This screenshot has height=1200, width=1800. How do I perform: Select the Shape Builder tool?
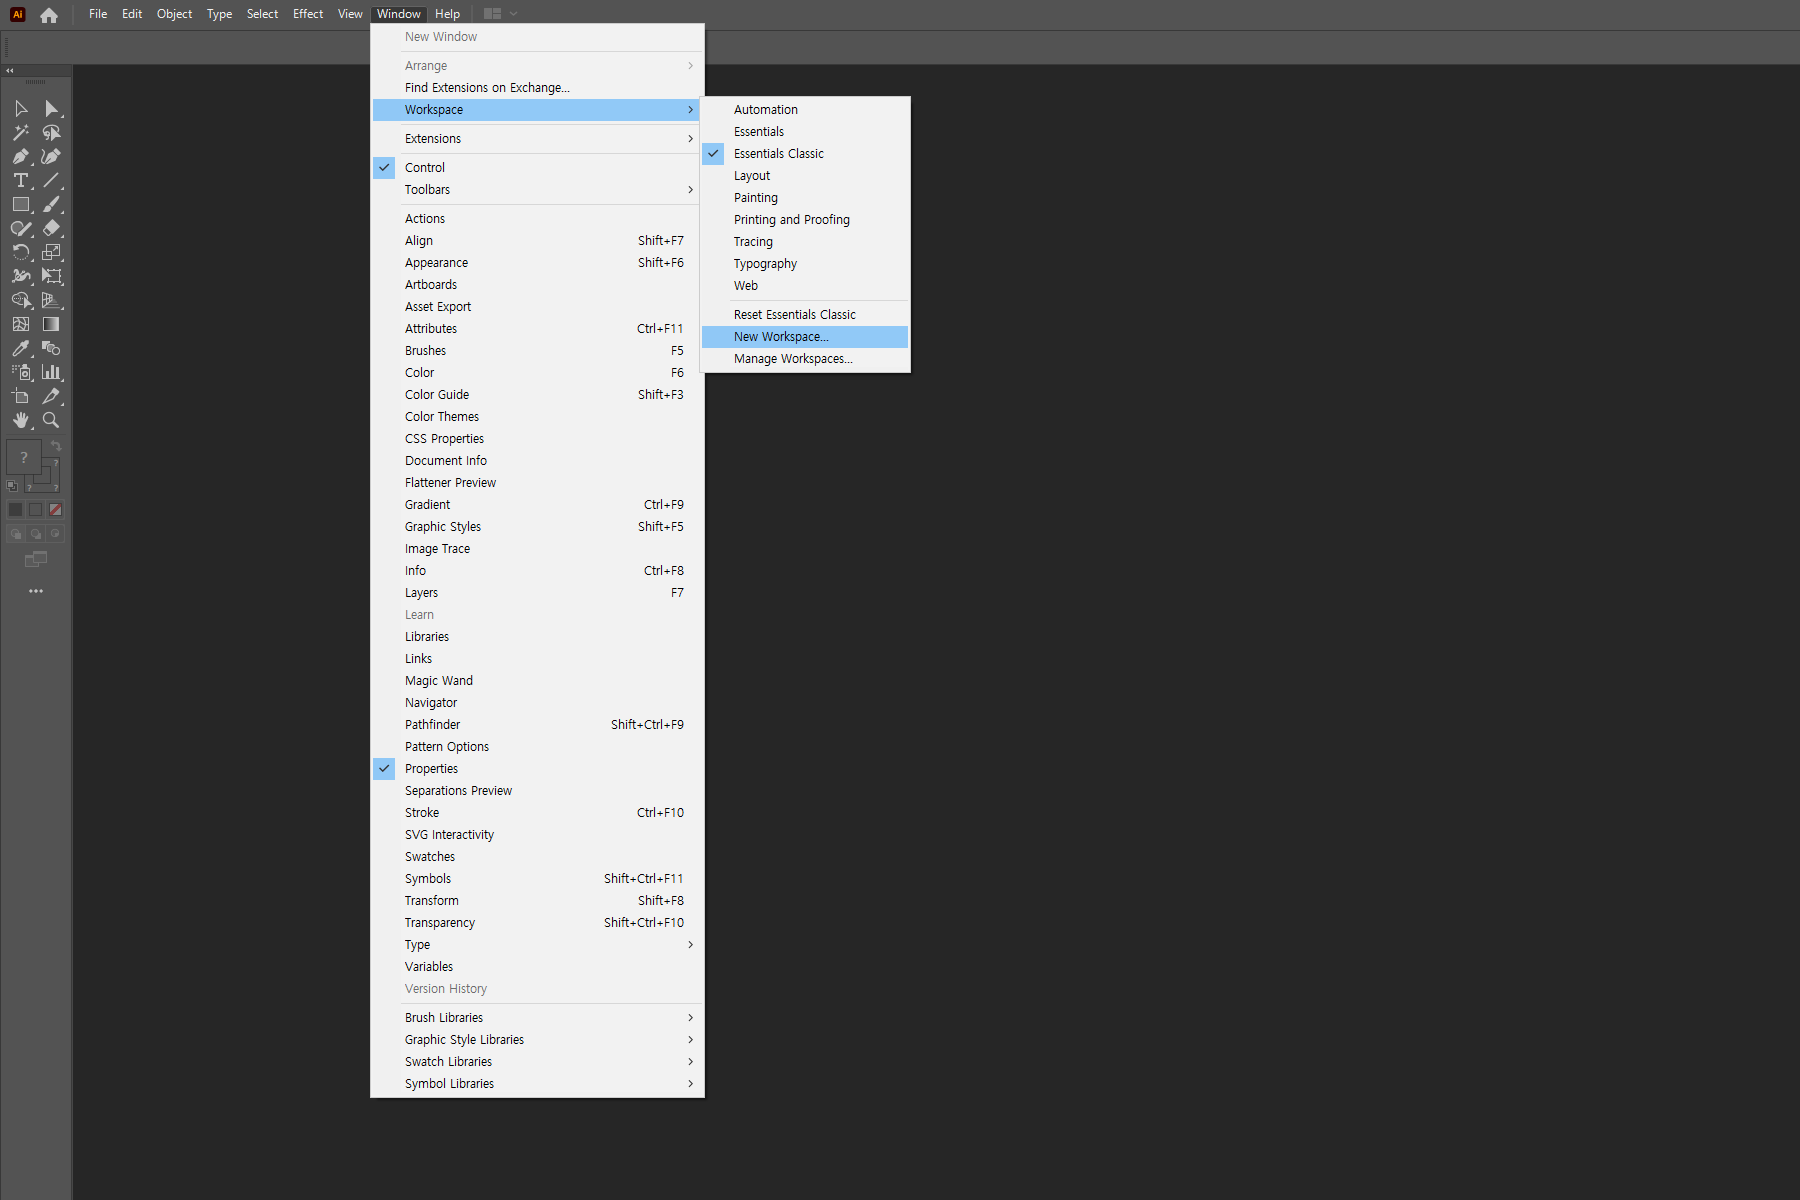click(21, 300)
